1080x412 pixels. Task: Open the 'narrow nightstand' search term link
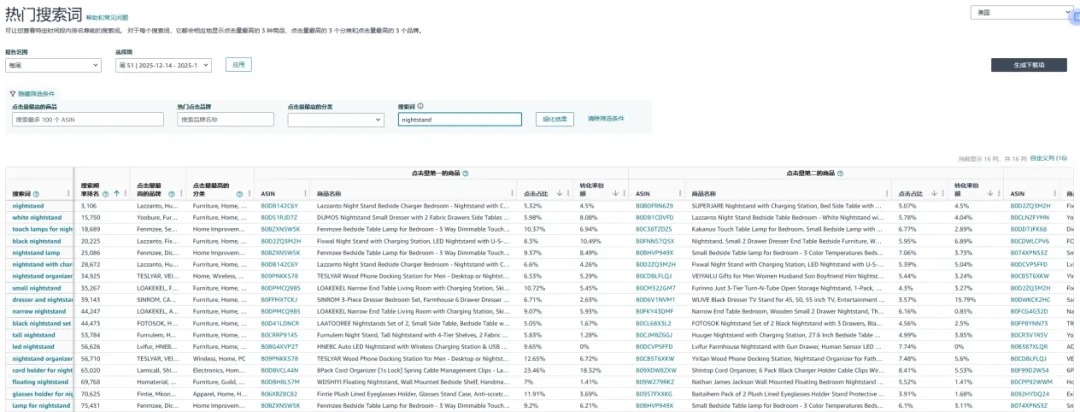39,311
